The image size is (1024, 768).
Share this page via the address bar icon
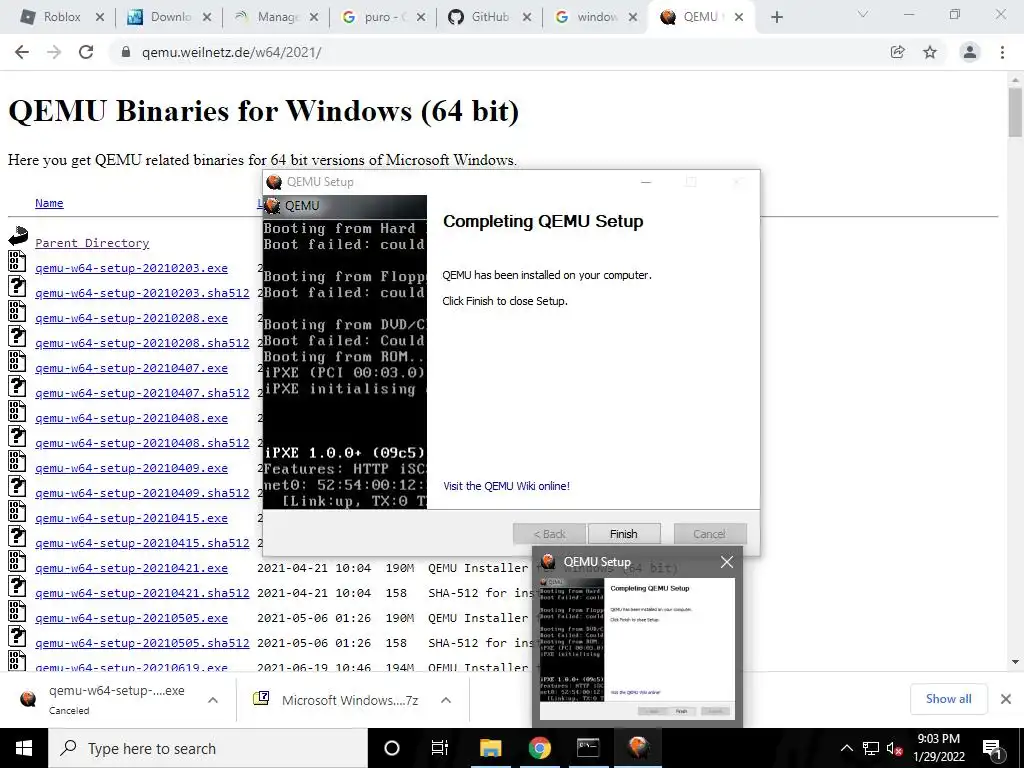point(898,52)
